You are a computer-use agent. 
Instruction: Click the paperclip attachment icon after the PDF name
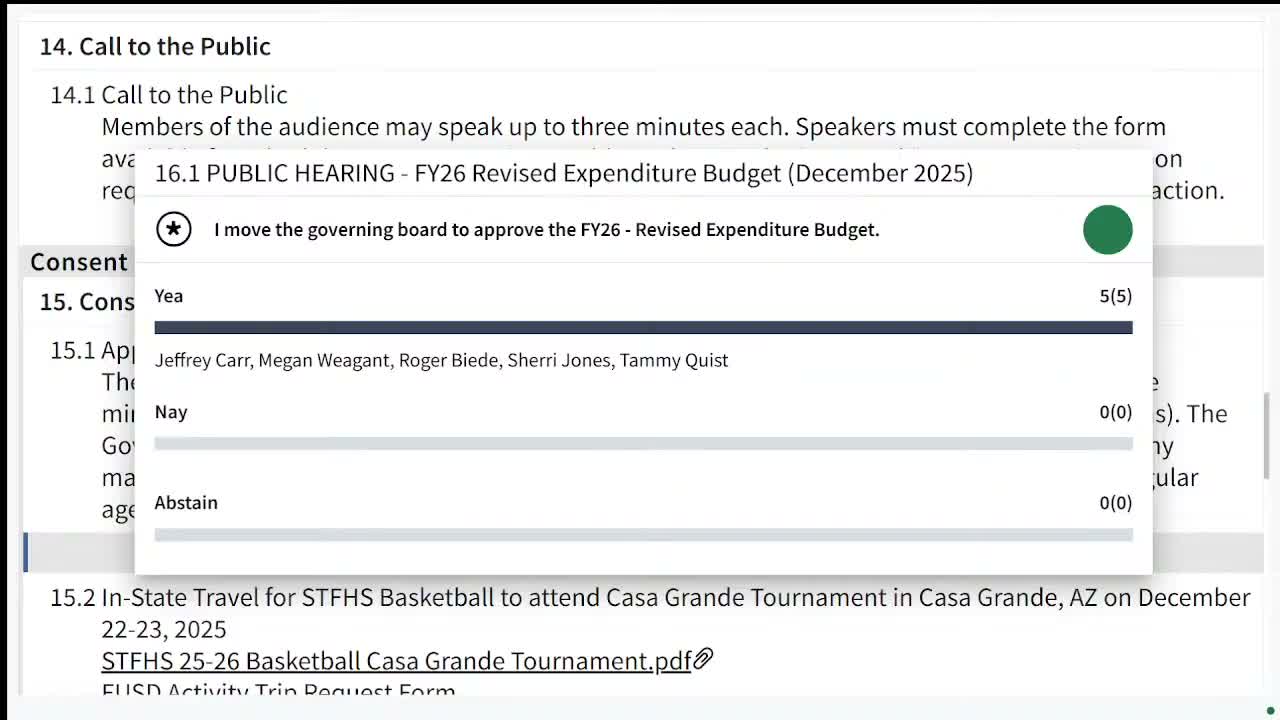pyautogui.click(x=703, y=659)
